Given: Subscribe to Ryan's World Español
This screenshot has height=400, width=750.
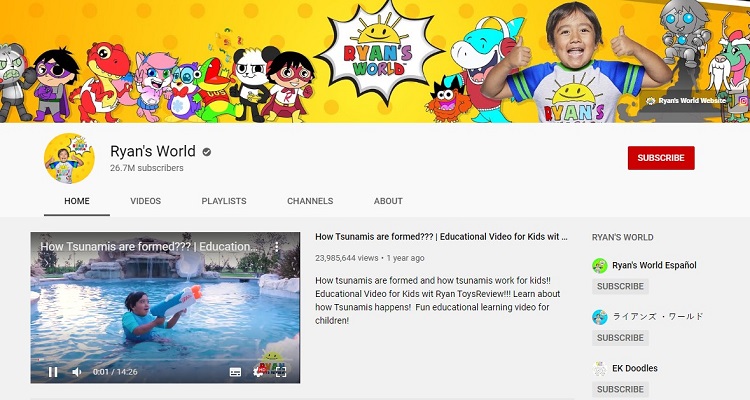Looking at the screenshot, I should pyautogui.click(x=620, y=286).
